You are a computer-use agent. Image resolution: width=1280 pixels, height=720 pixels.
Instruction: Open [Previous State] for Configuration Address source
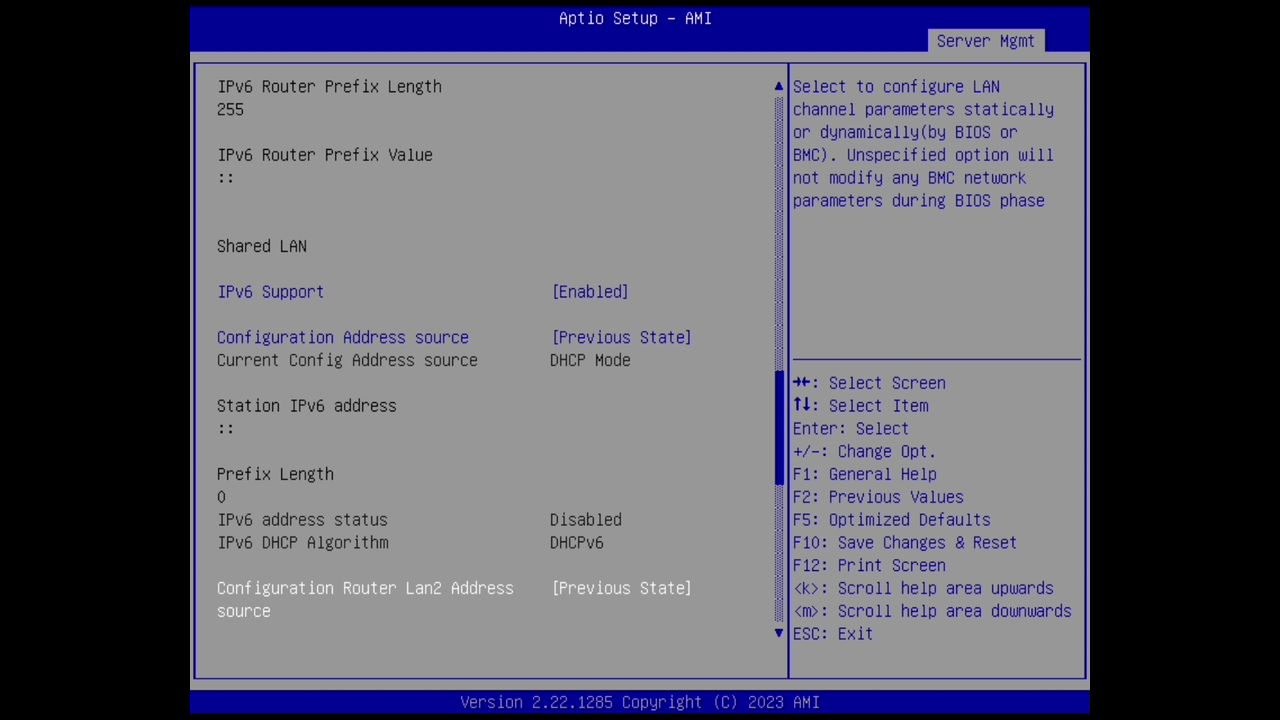(x=621, y=337)
